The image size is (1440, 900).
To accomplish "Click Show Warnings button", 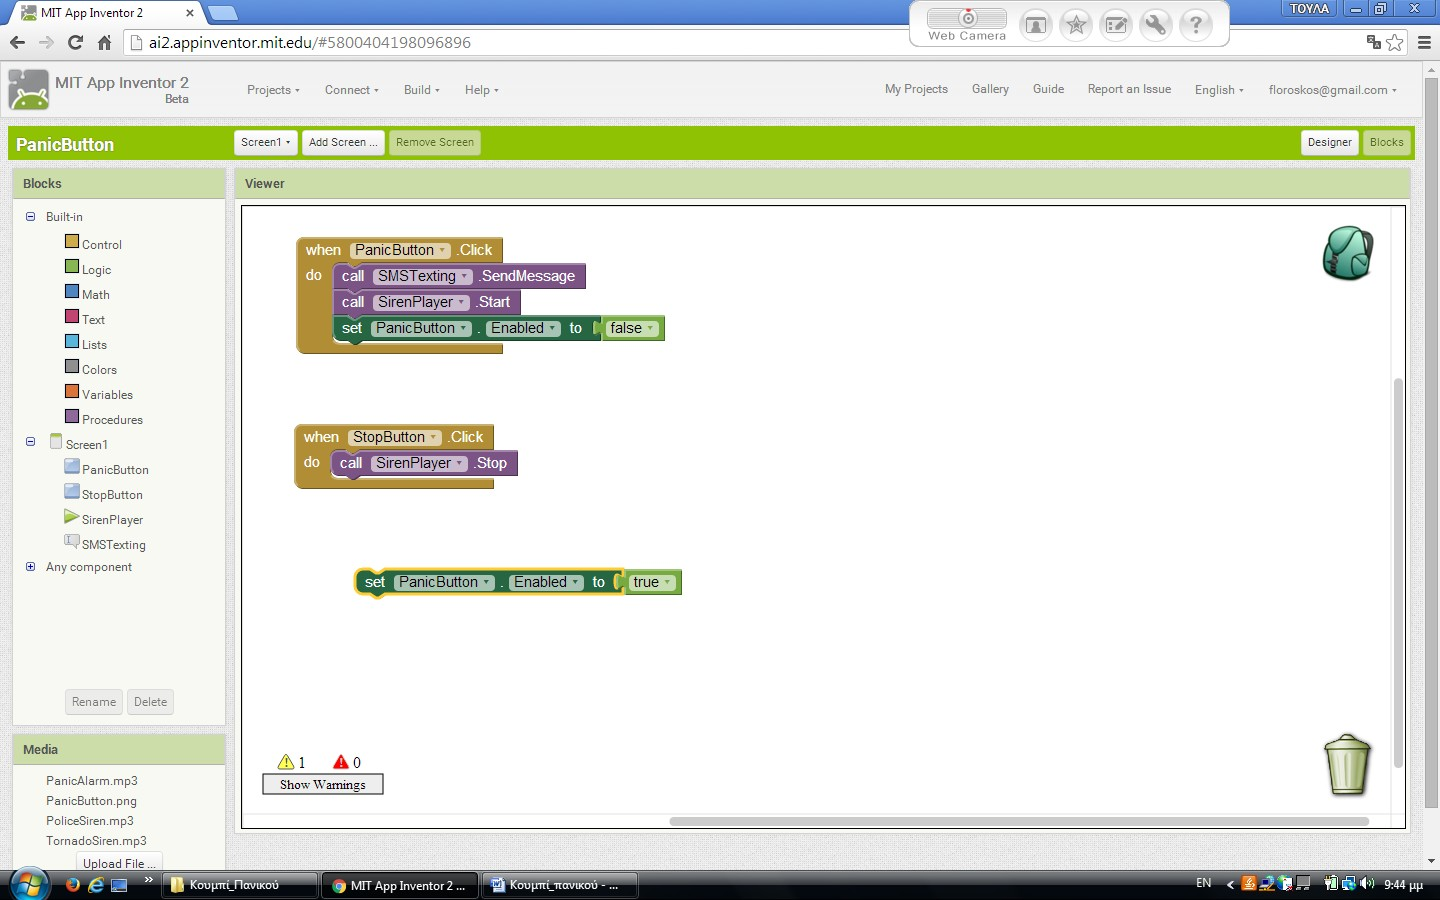I will click(323, 785).
